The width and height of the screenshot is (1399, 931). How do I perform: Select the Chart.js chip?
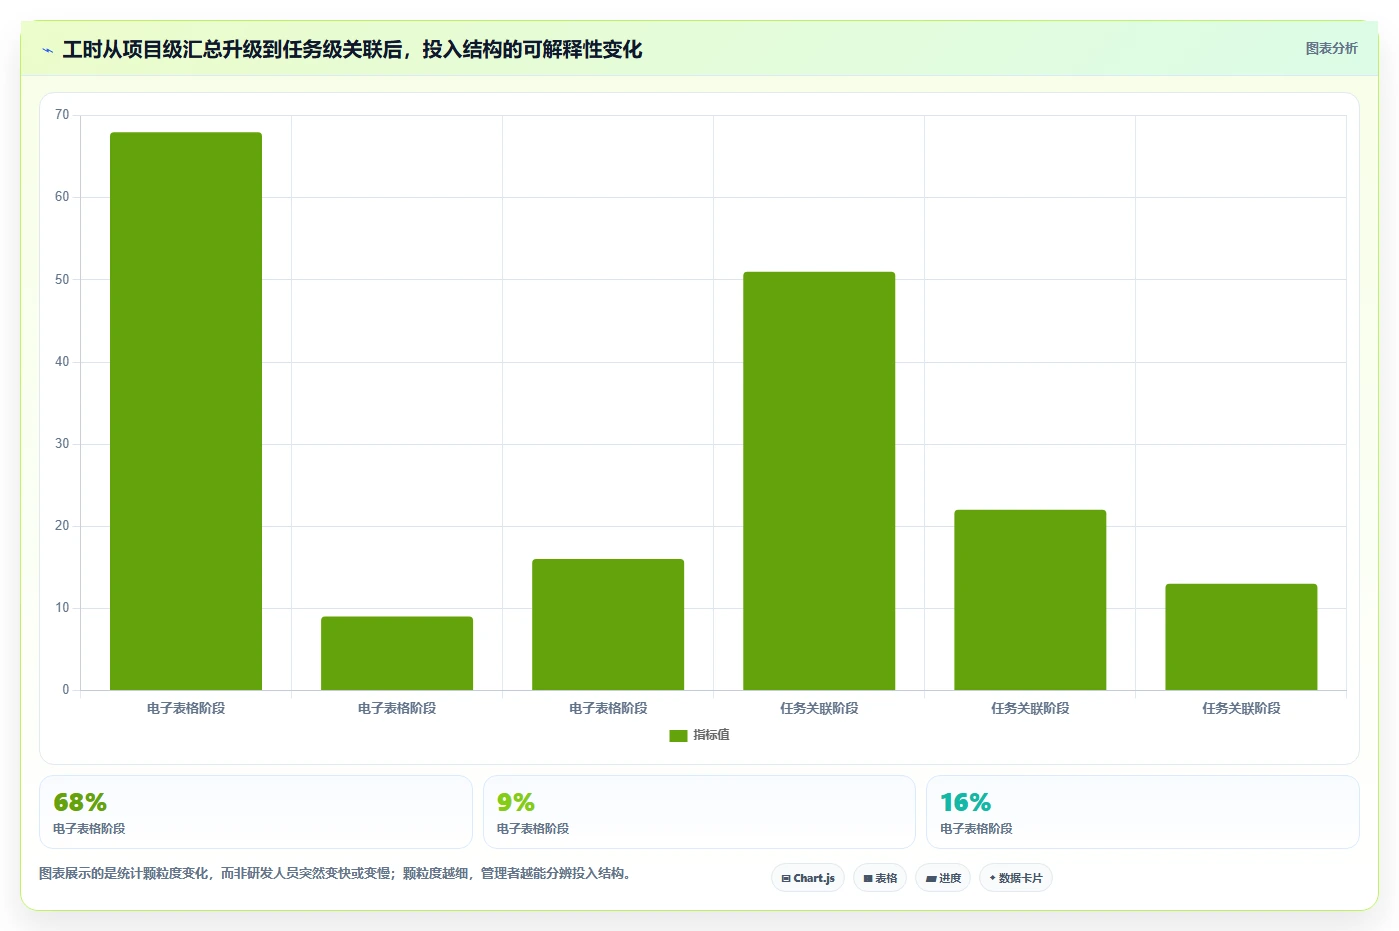tap(808, 878)
